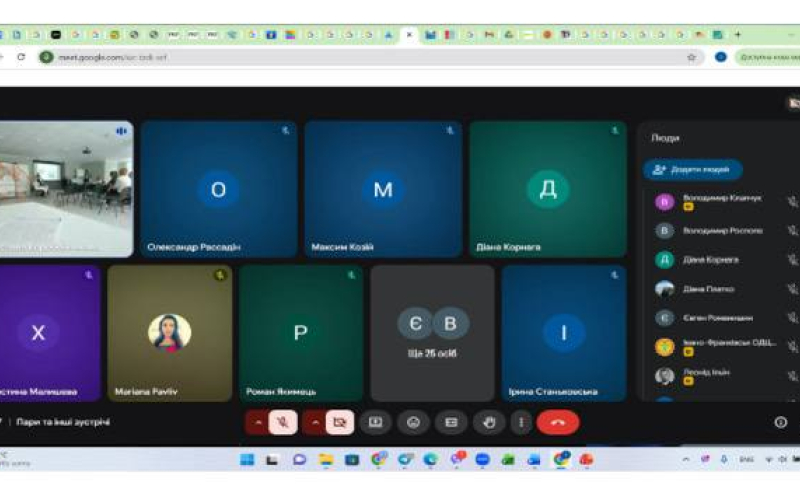This screenshot has height=500, width=800.
Task: Click muted mic icon on Олександр Рассадін tile
Action: coord(286,131)
